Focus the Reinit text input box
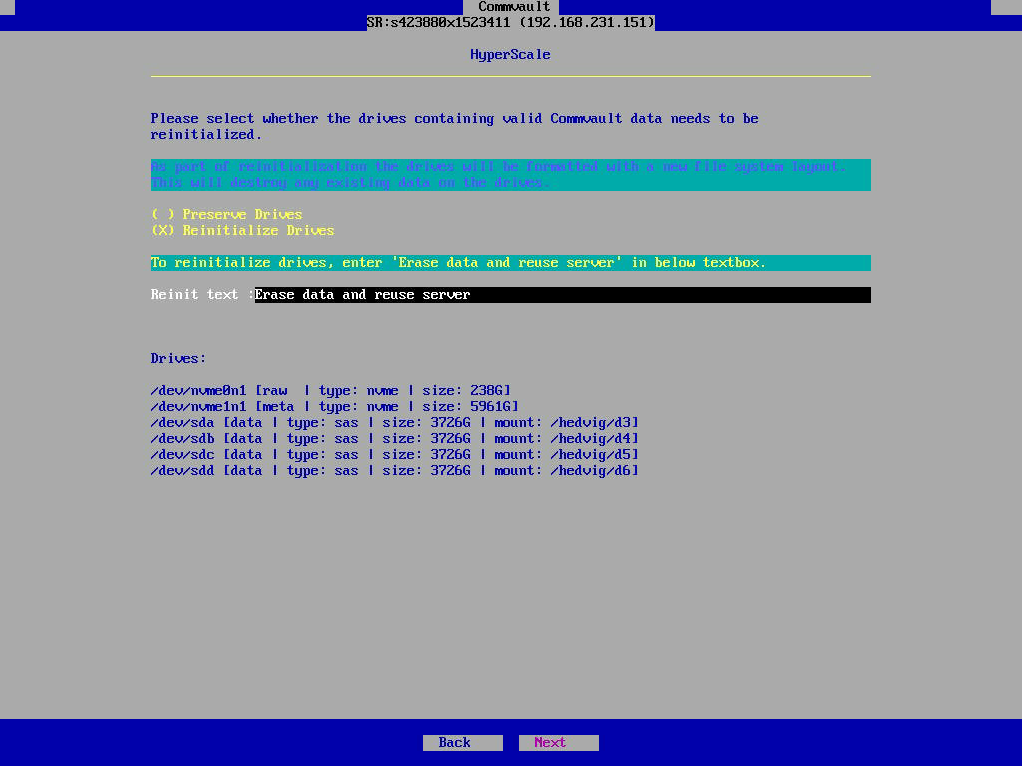 [562, 295]
